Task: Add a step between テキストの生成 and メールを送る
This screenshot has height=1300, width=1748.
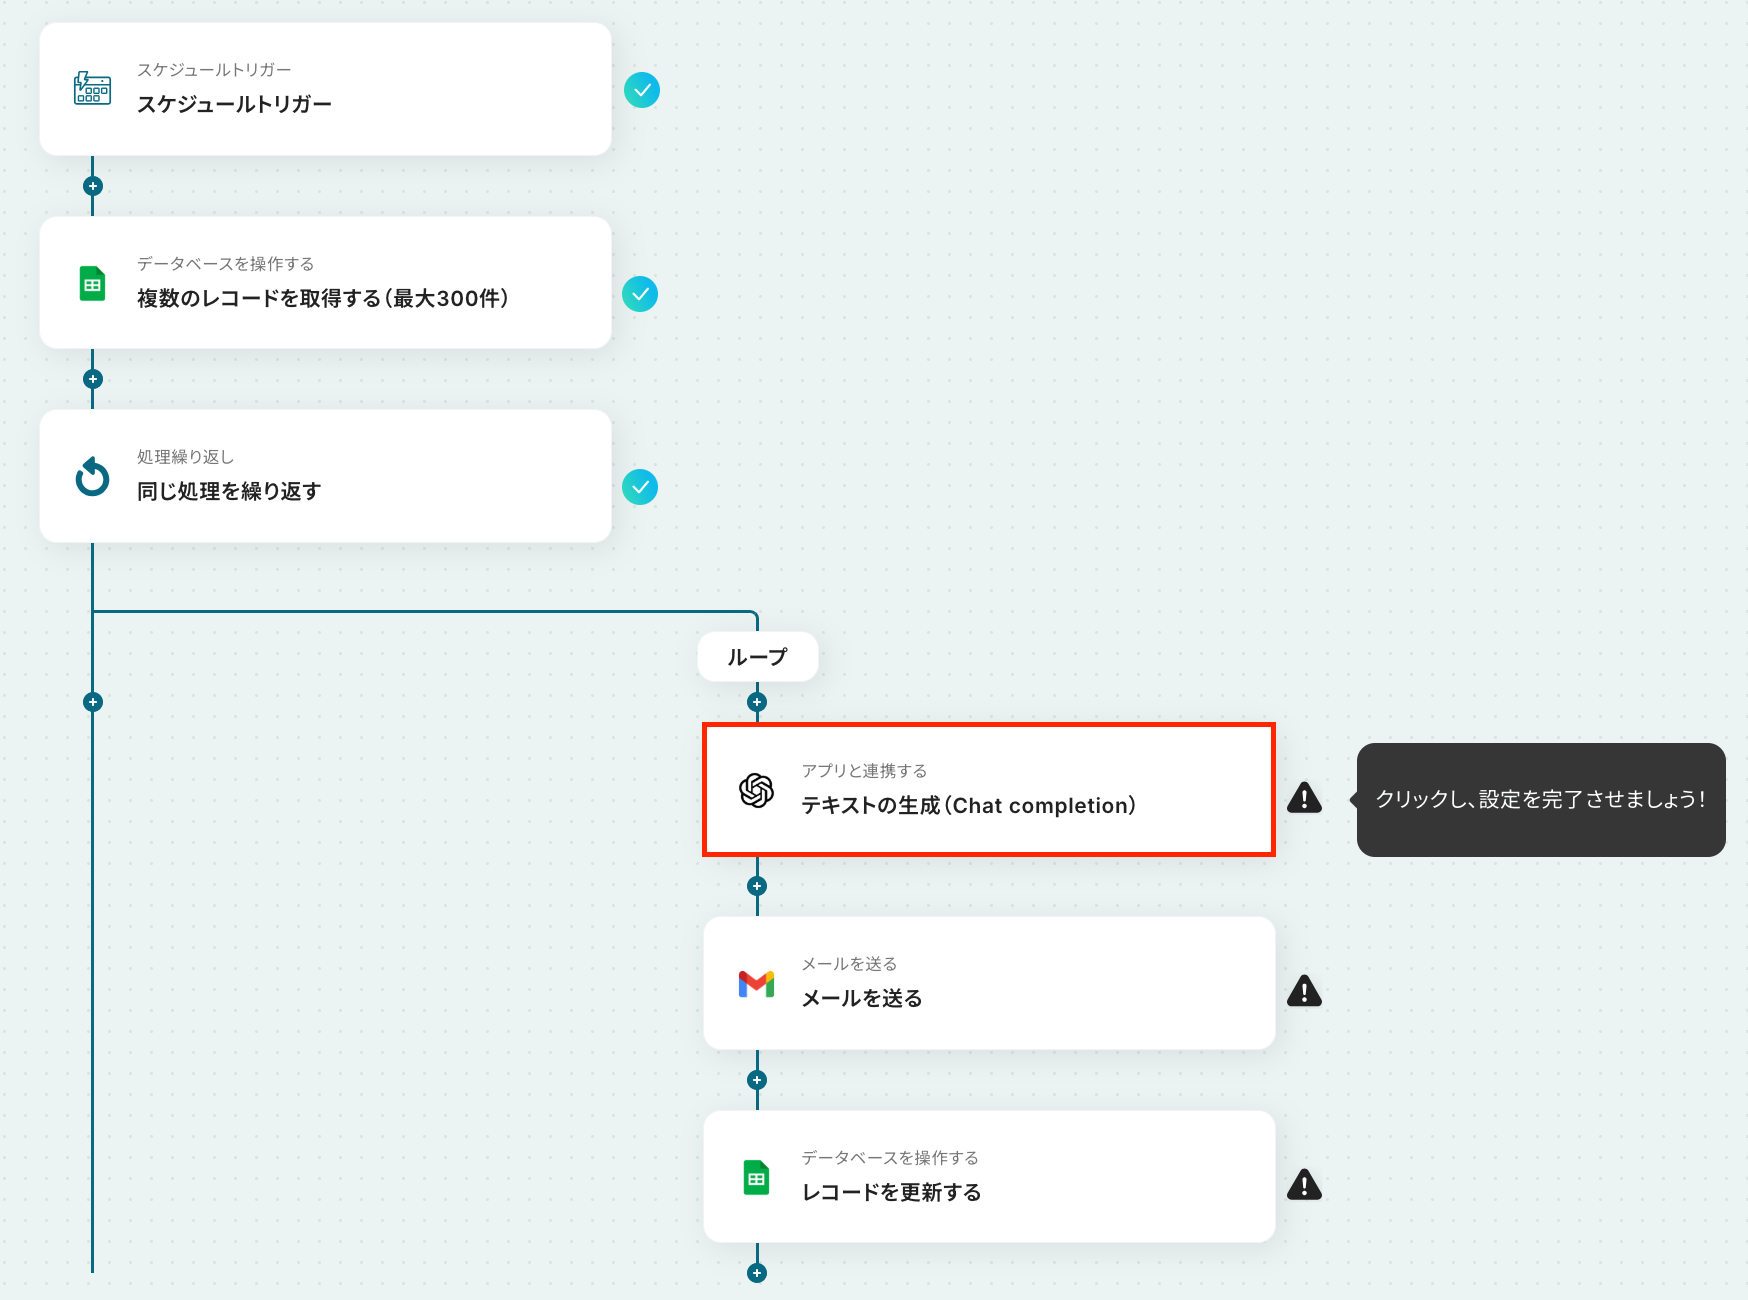Action: [757, 886]
